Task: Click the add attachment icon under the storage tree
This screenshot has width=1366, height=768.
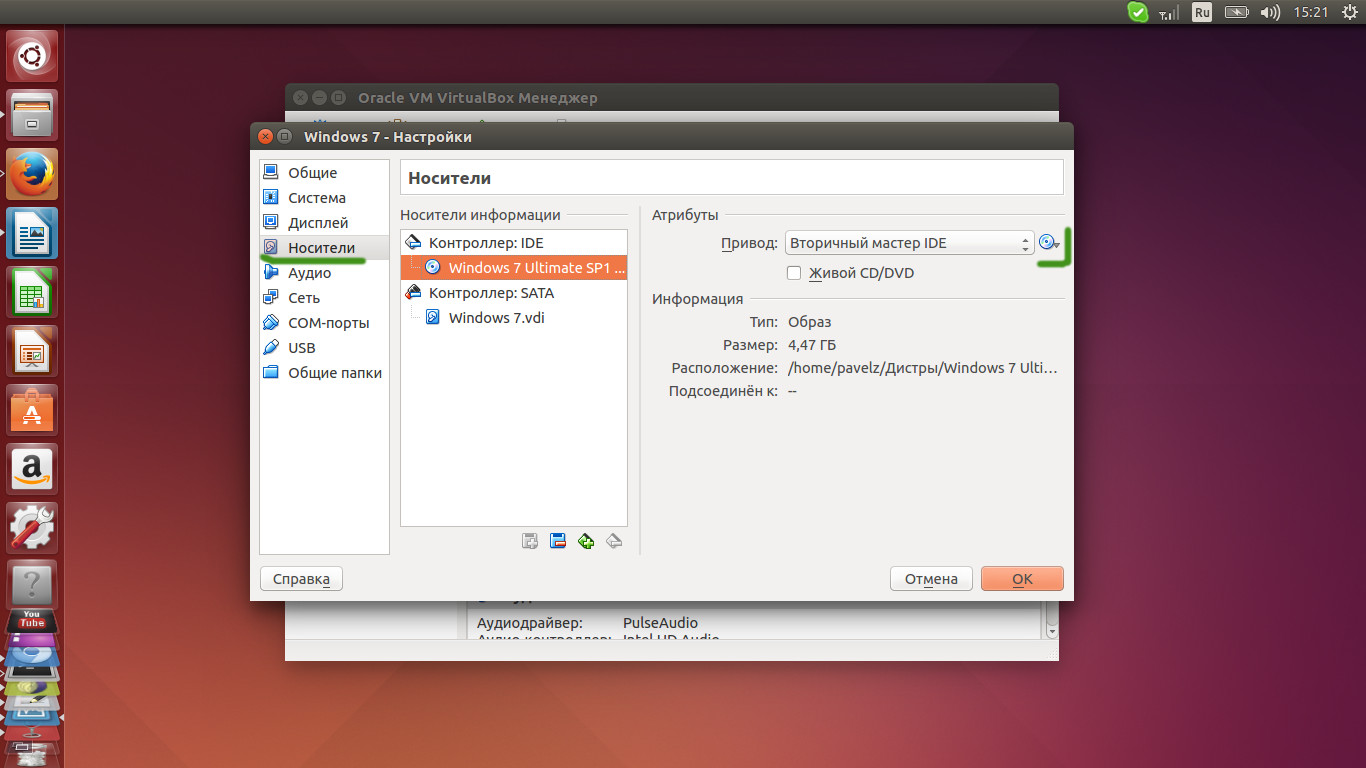Action: click(530, 541)
